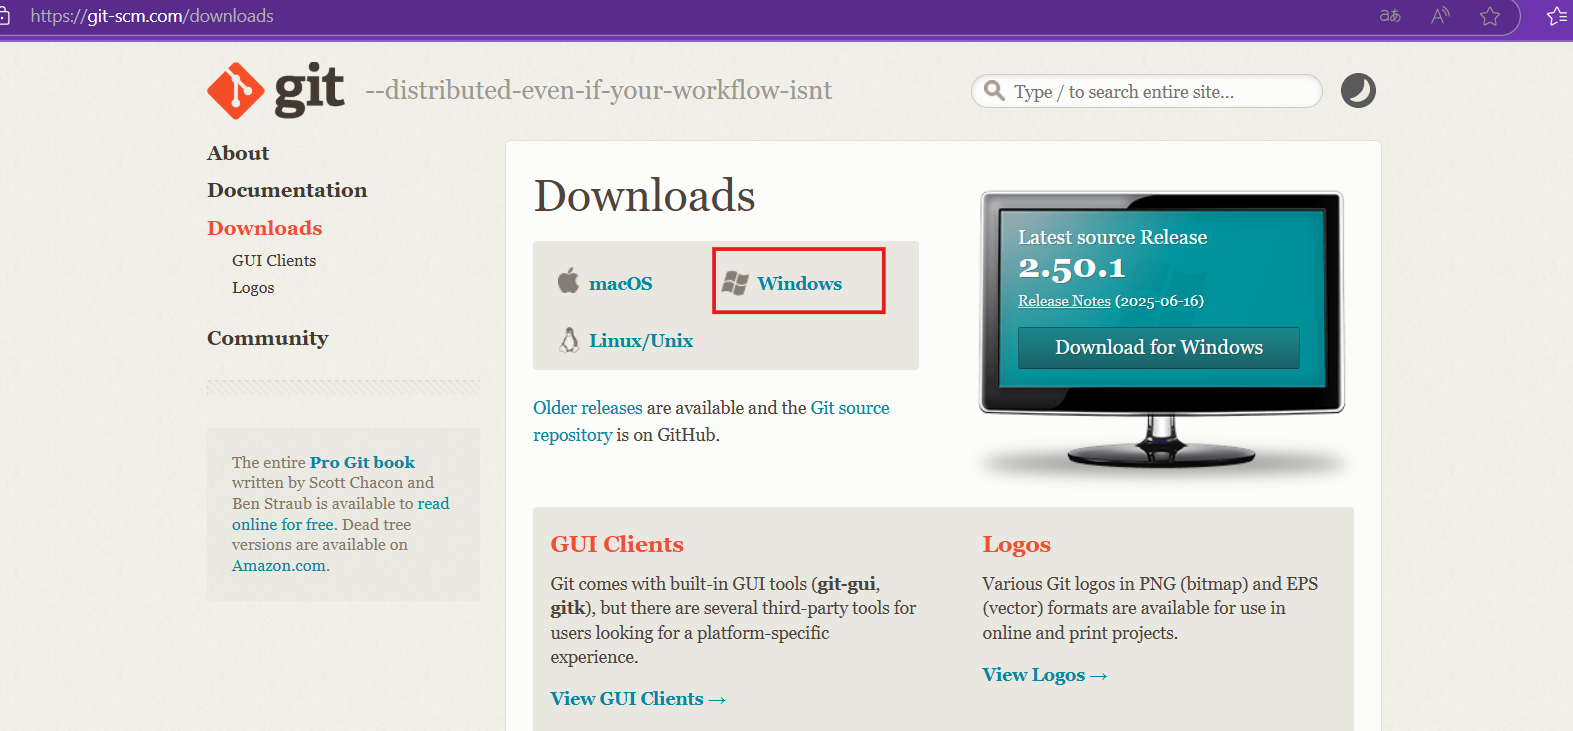The image size is (1573, 731).
Task: Click the Apple macOS icon
Action: tap(568, 281)
